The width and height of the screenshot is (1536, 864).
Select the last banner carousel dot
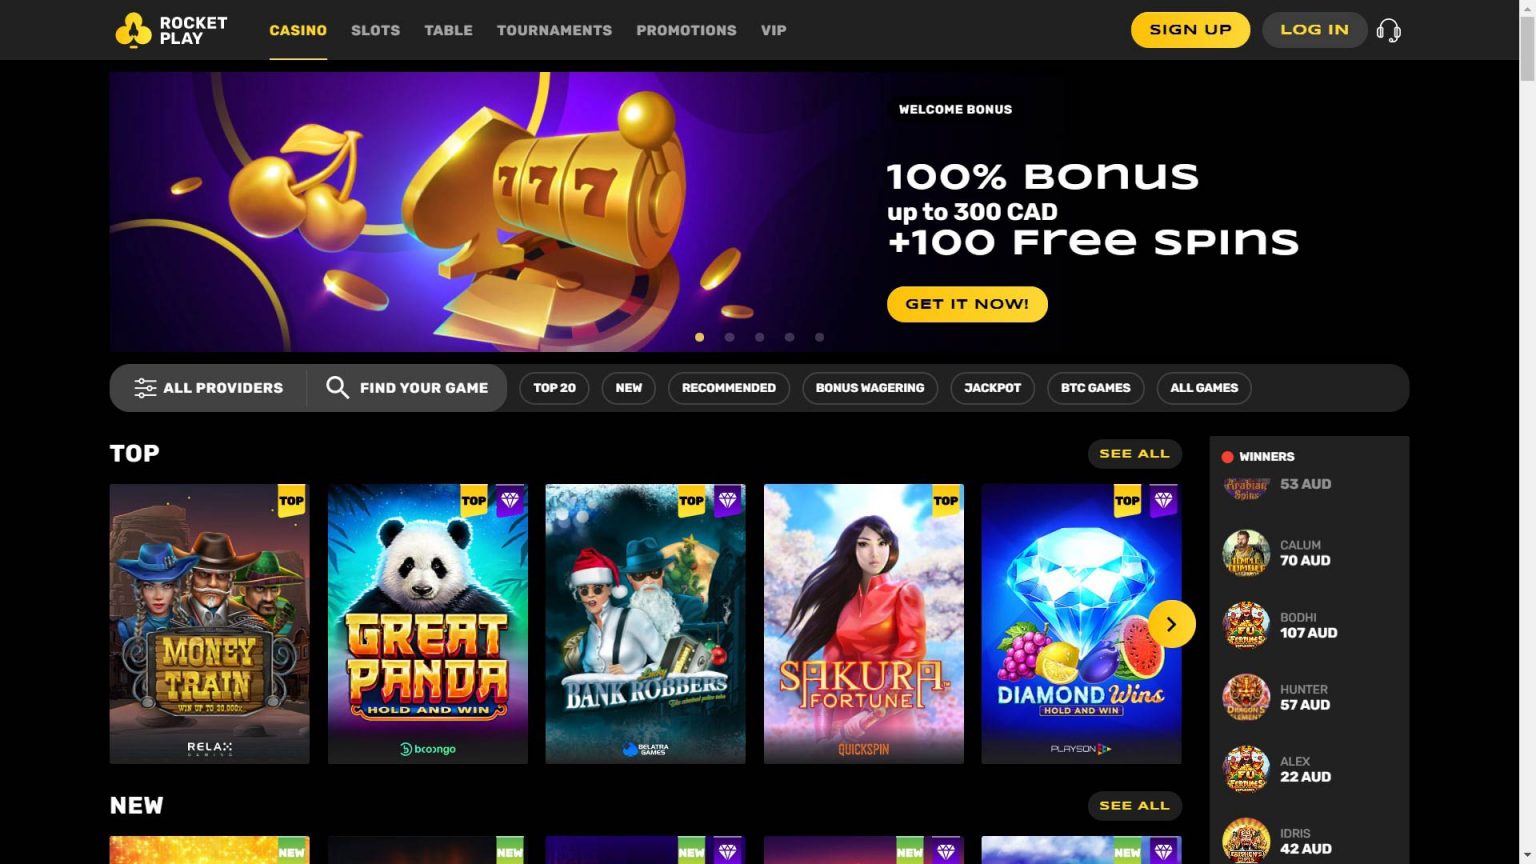[820, 337]
